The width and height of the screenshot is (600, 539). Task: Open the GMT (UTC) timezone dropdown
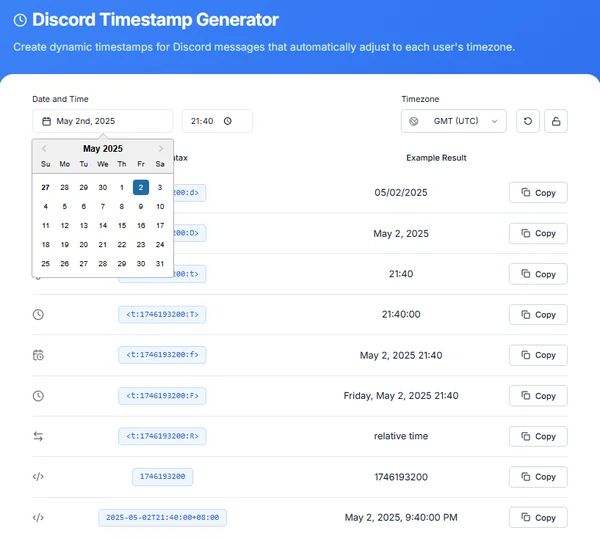click(x=454, y=121)
